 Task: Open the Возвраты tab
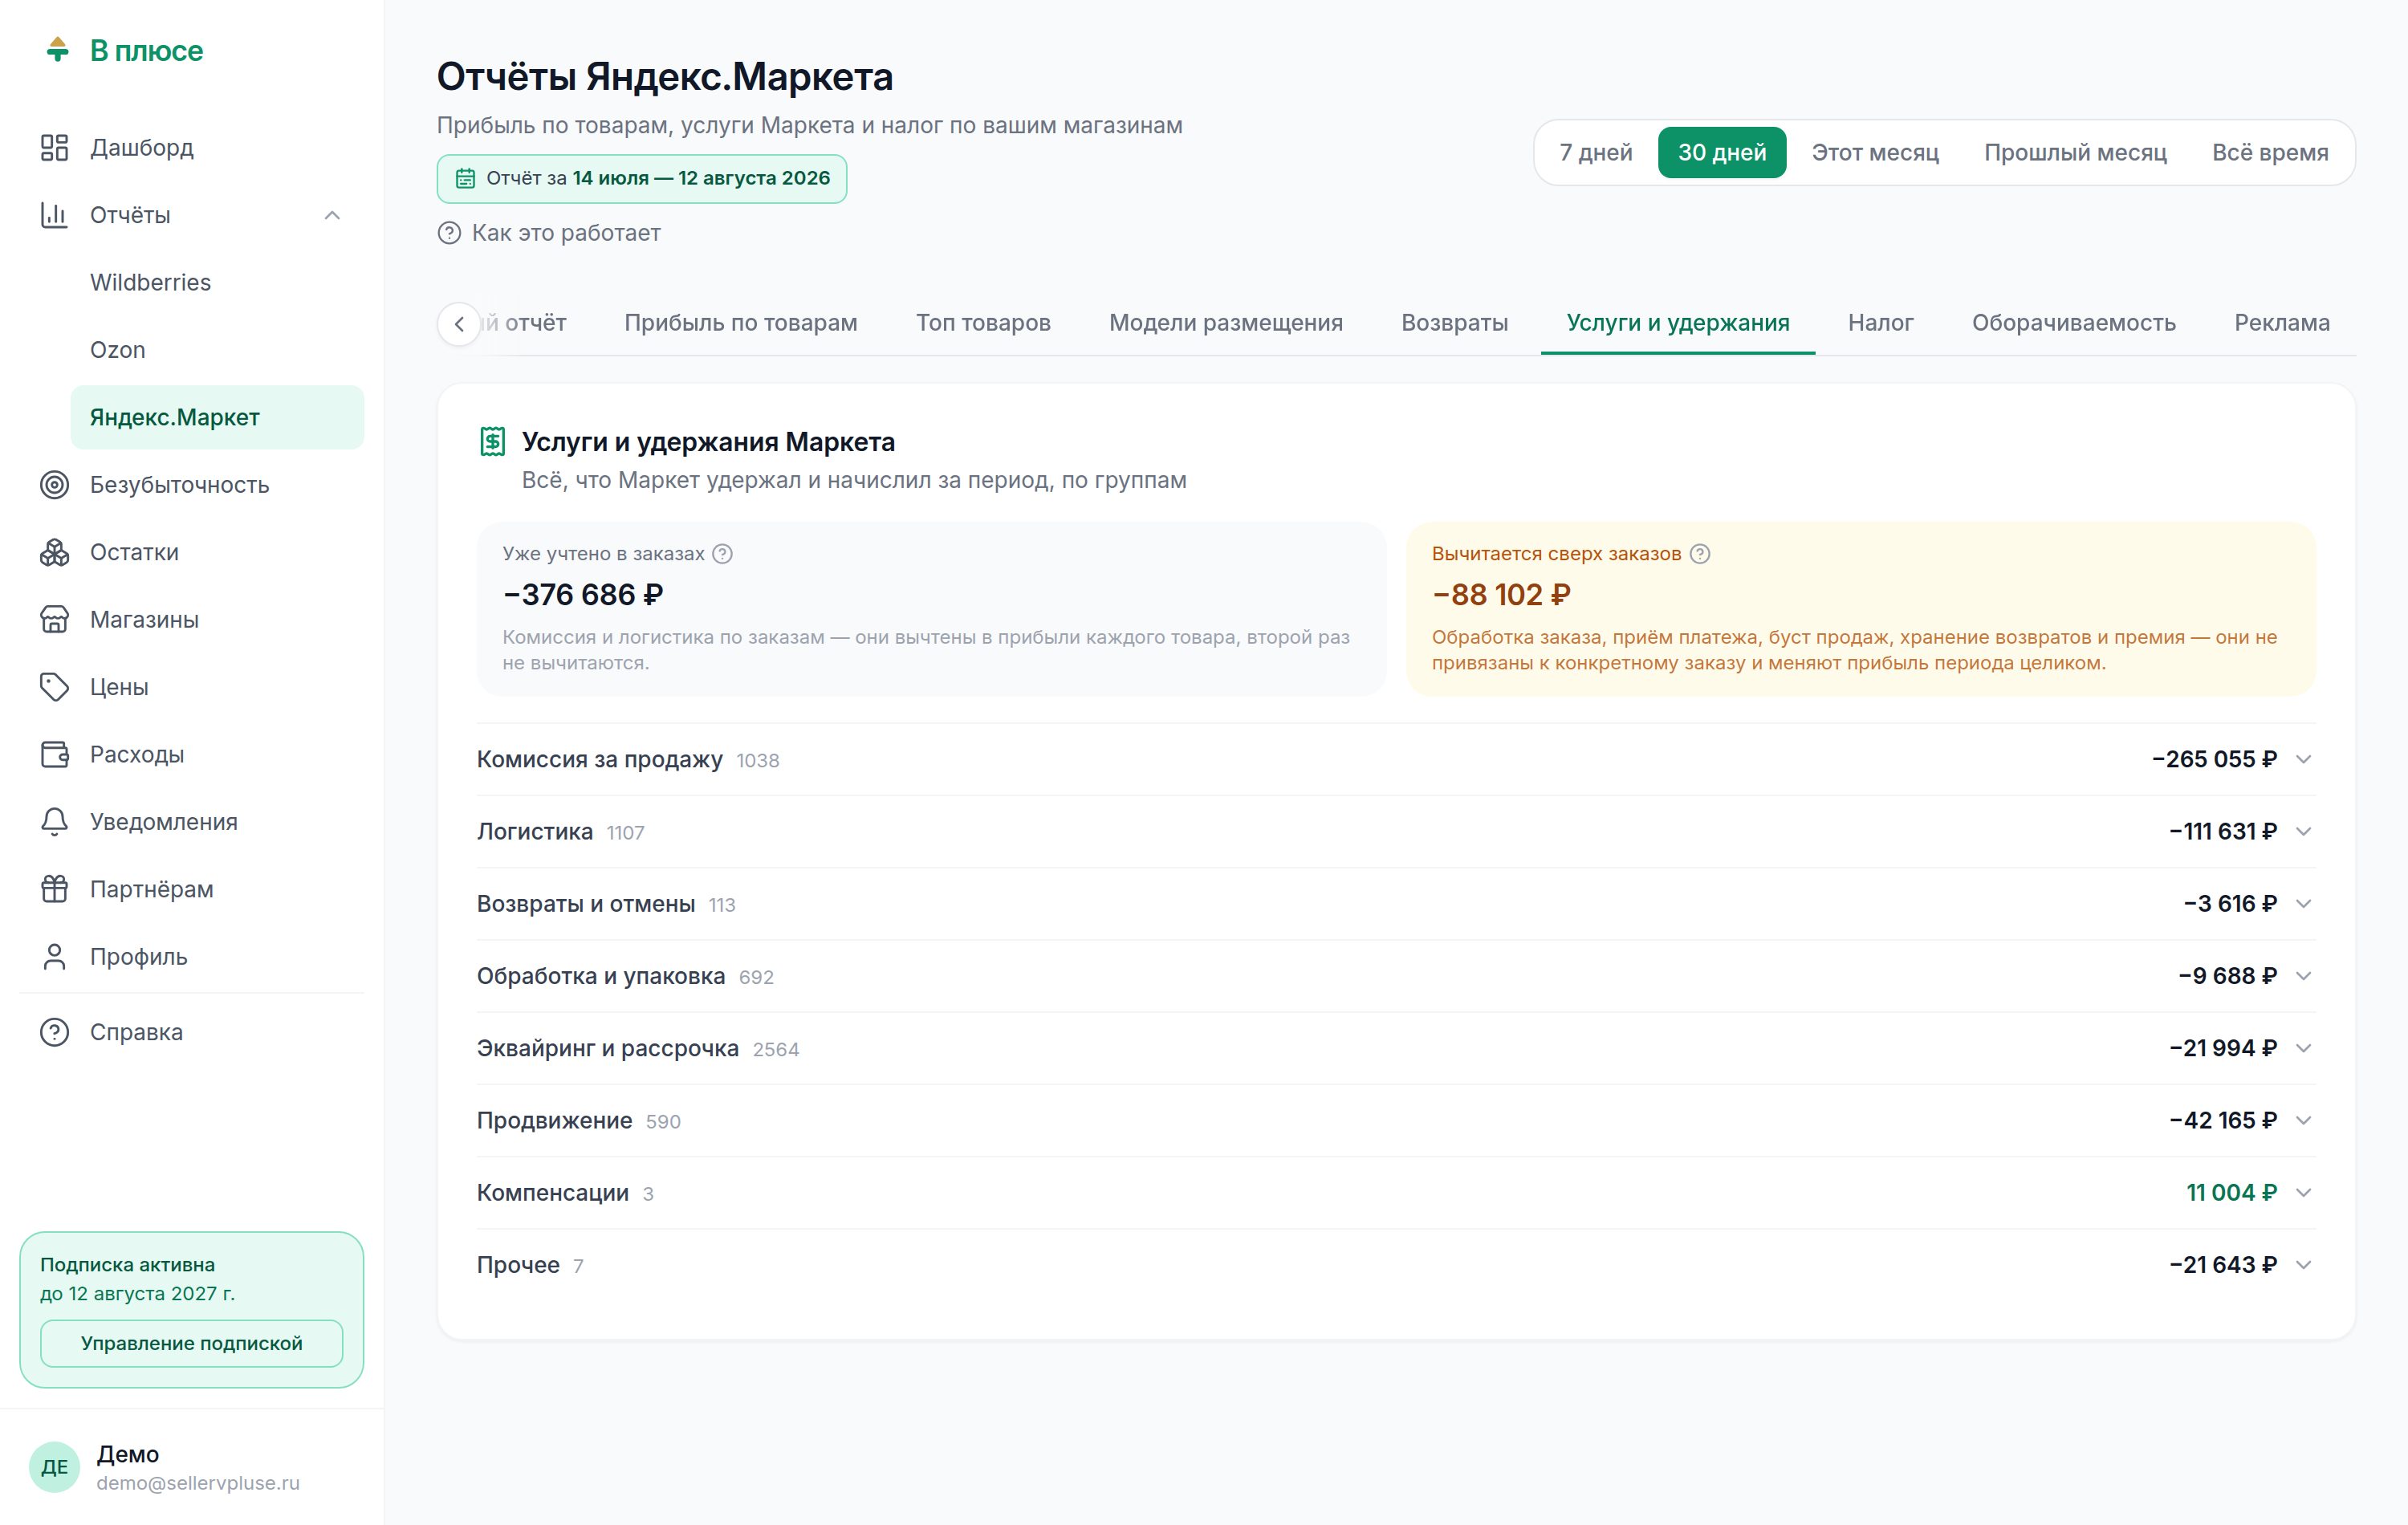click(x=1454, y=323)
